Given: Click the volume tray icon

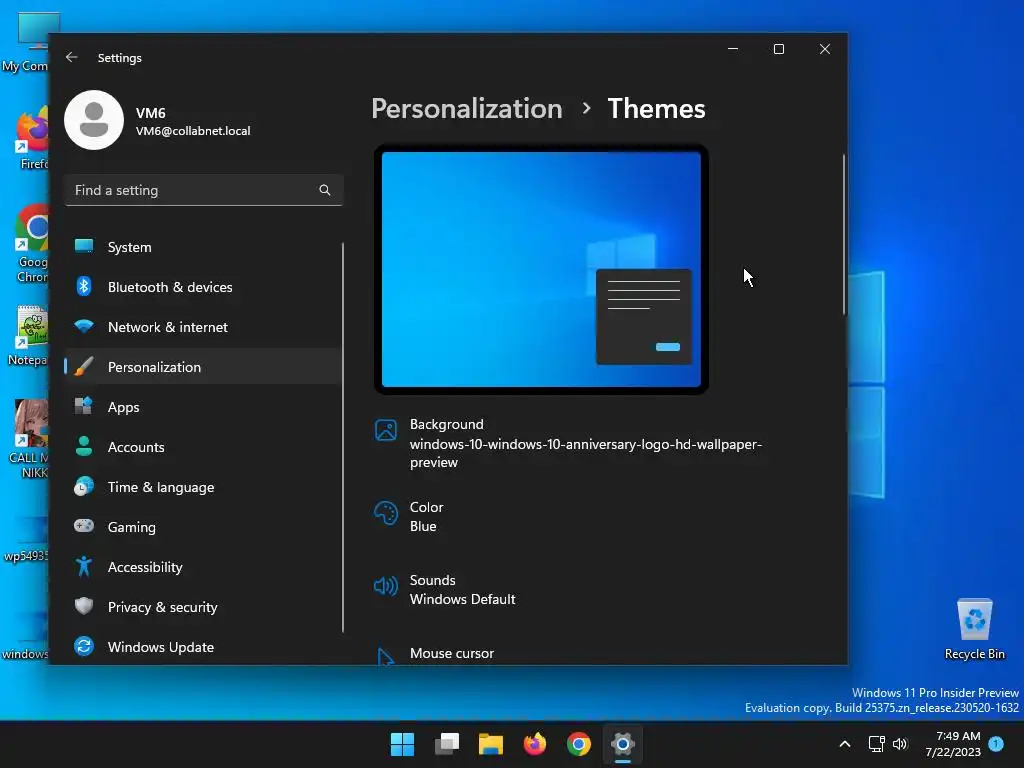Looking at the screenshot, I should (900, 744).
